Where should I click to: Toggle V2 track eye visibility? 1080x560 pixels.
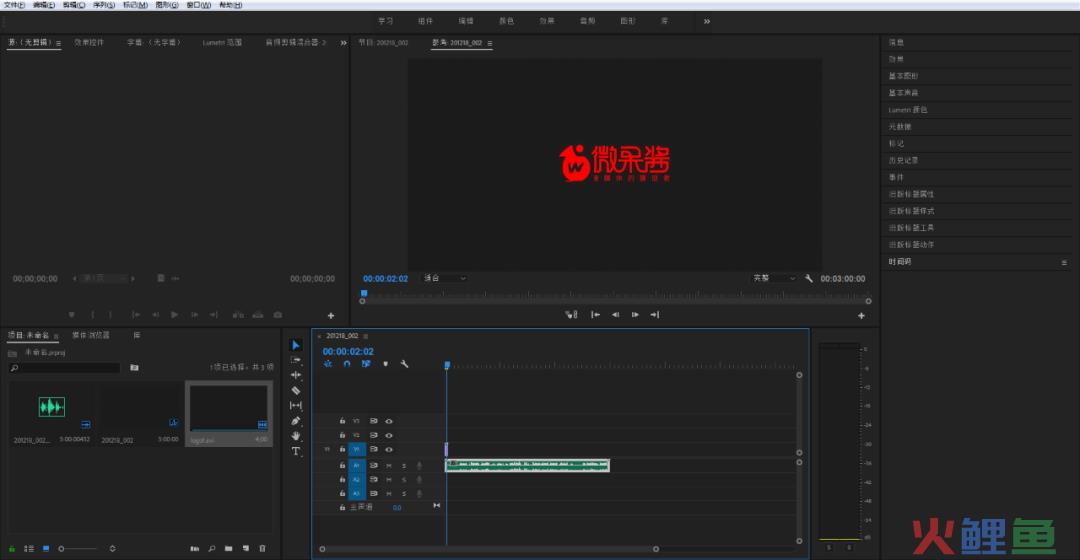pyautogui.click(x=388, y=435)
